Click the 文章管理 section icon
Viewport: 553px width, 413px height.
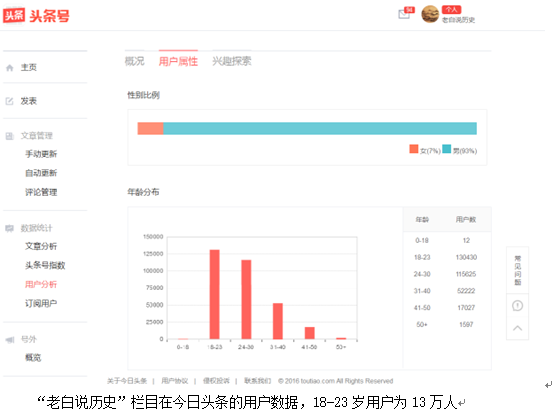10,136
